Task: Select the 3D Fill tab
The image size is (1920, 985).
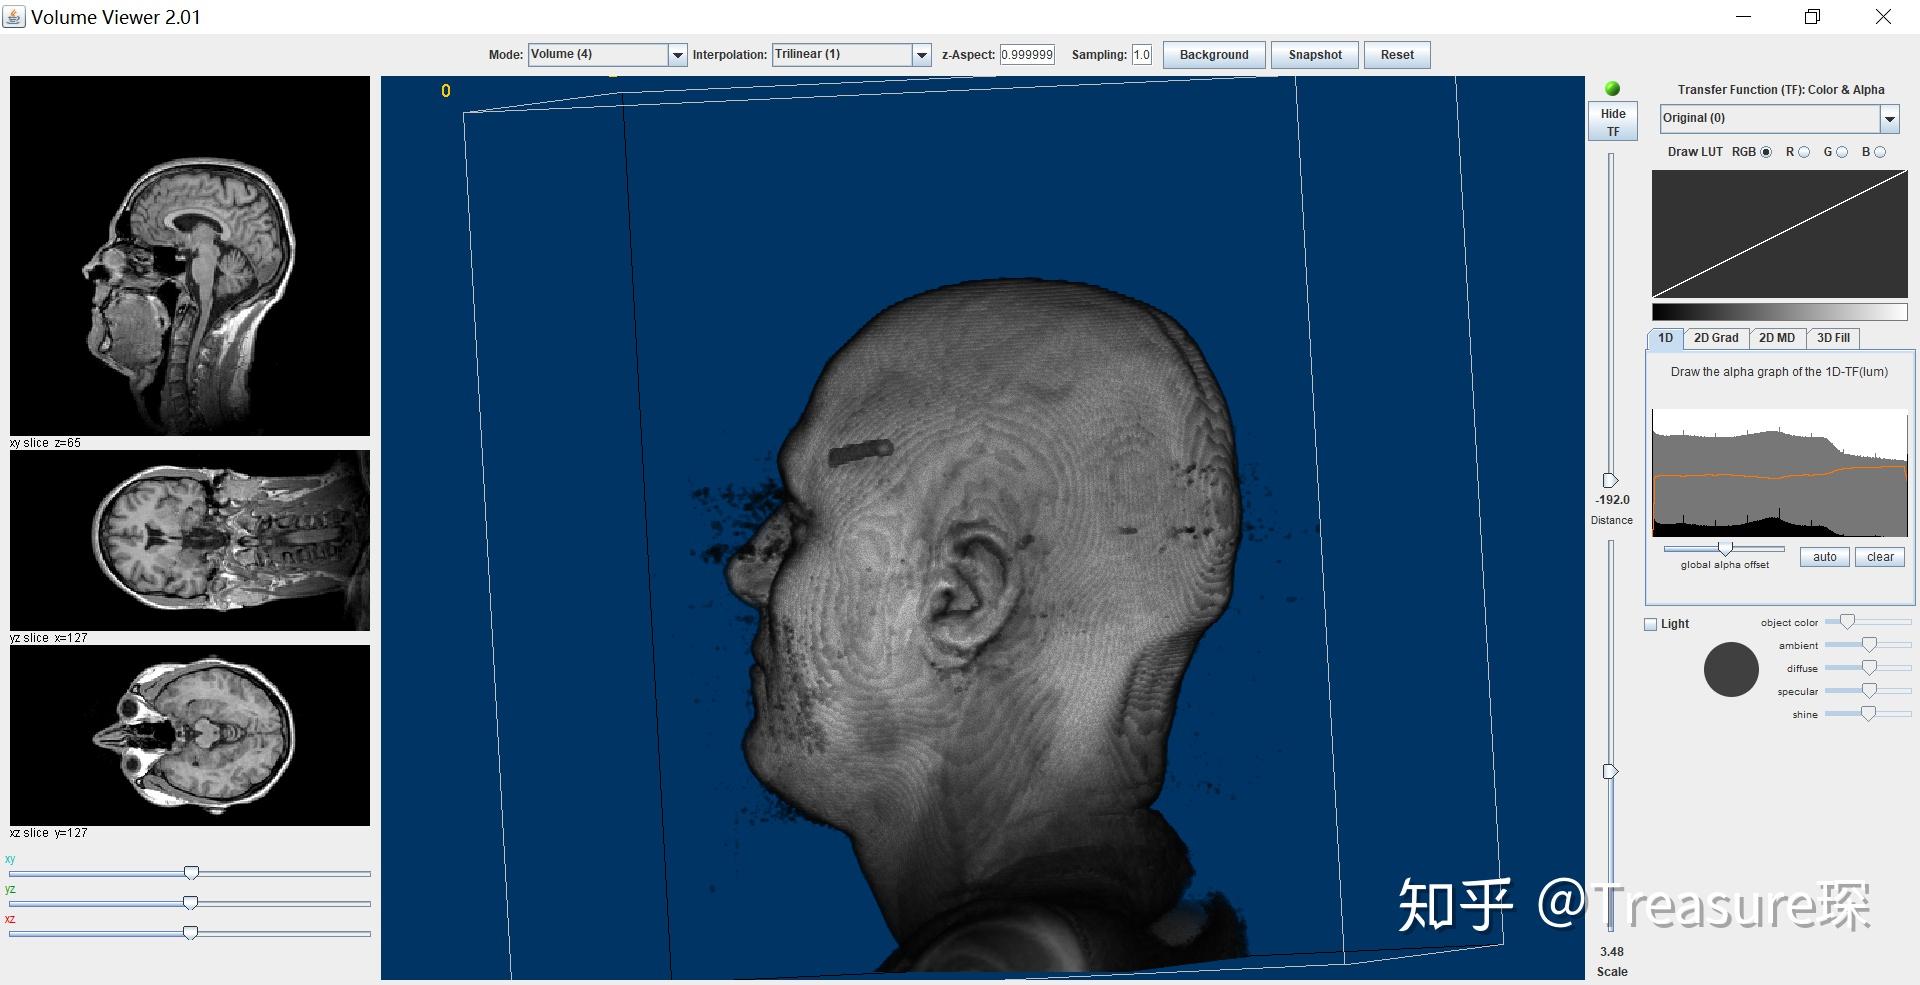Action: click(x=1834, y=338)
